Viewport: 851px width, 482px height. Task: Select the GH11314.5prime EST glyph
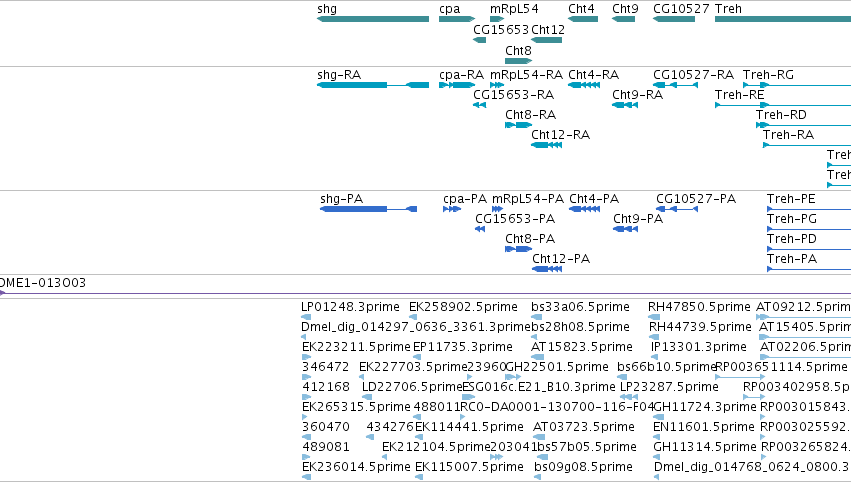point(657,456)
